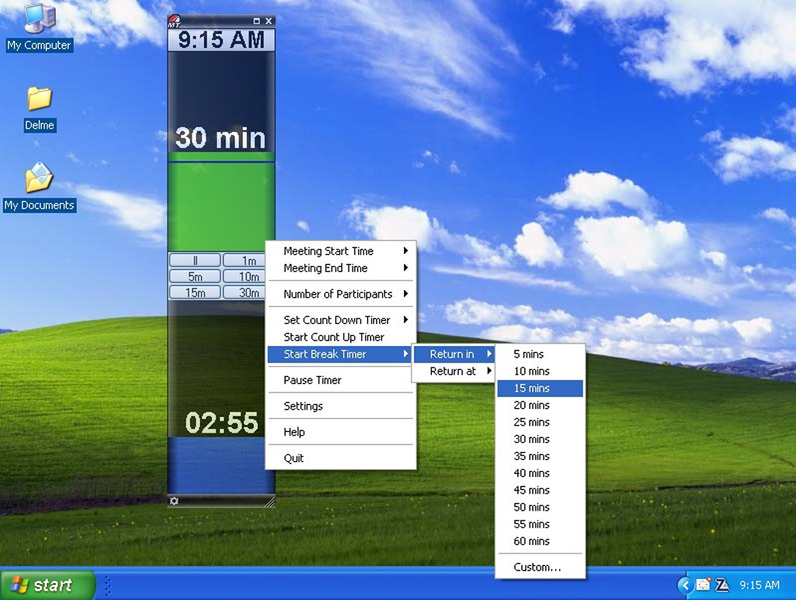Choose Pause Timer from context menu

click(x=341, y=380)
